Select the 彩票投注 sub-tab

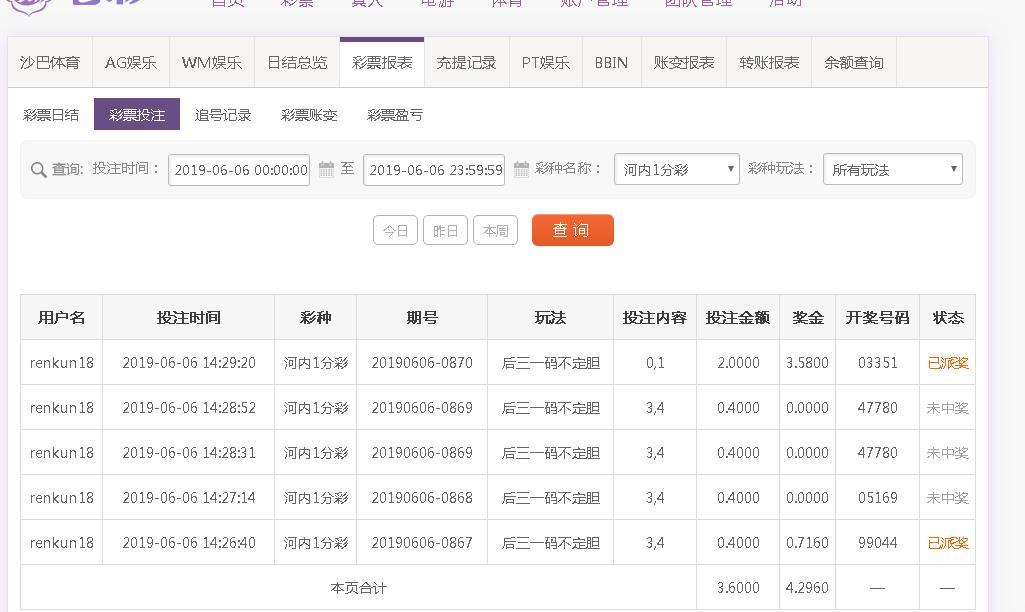coord(137,114)
